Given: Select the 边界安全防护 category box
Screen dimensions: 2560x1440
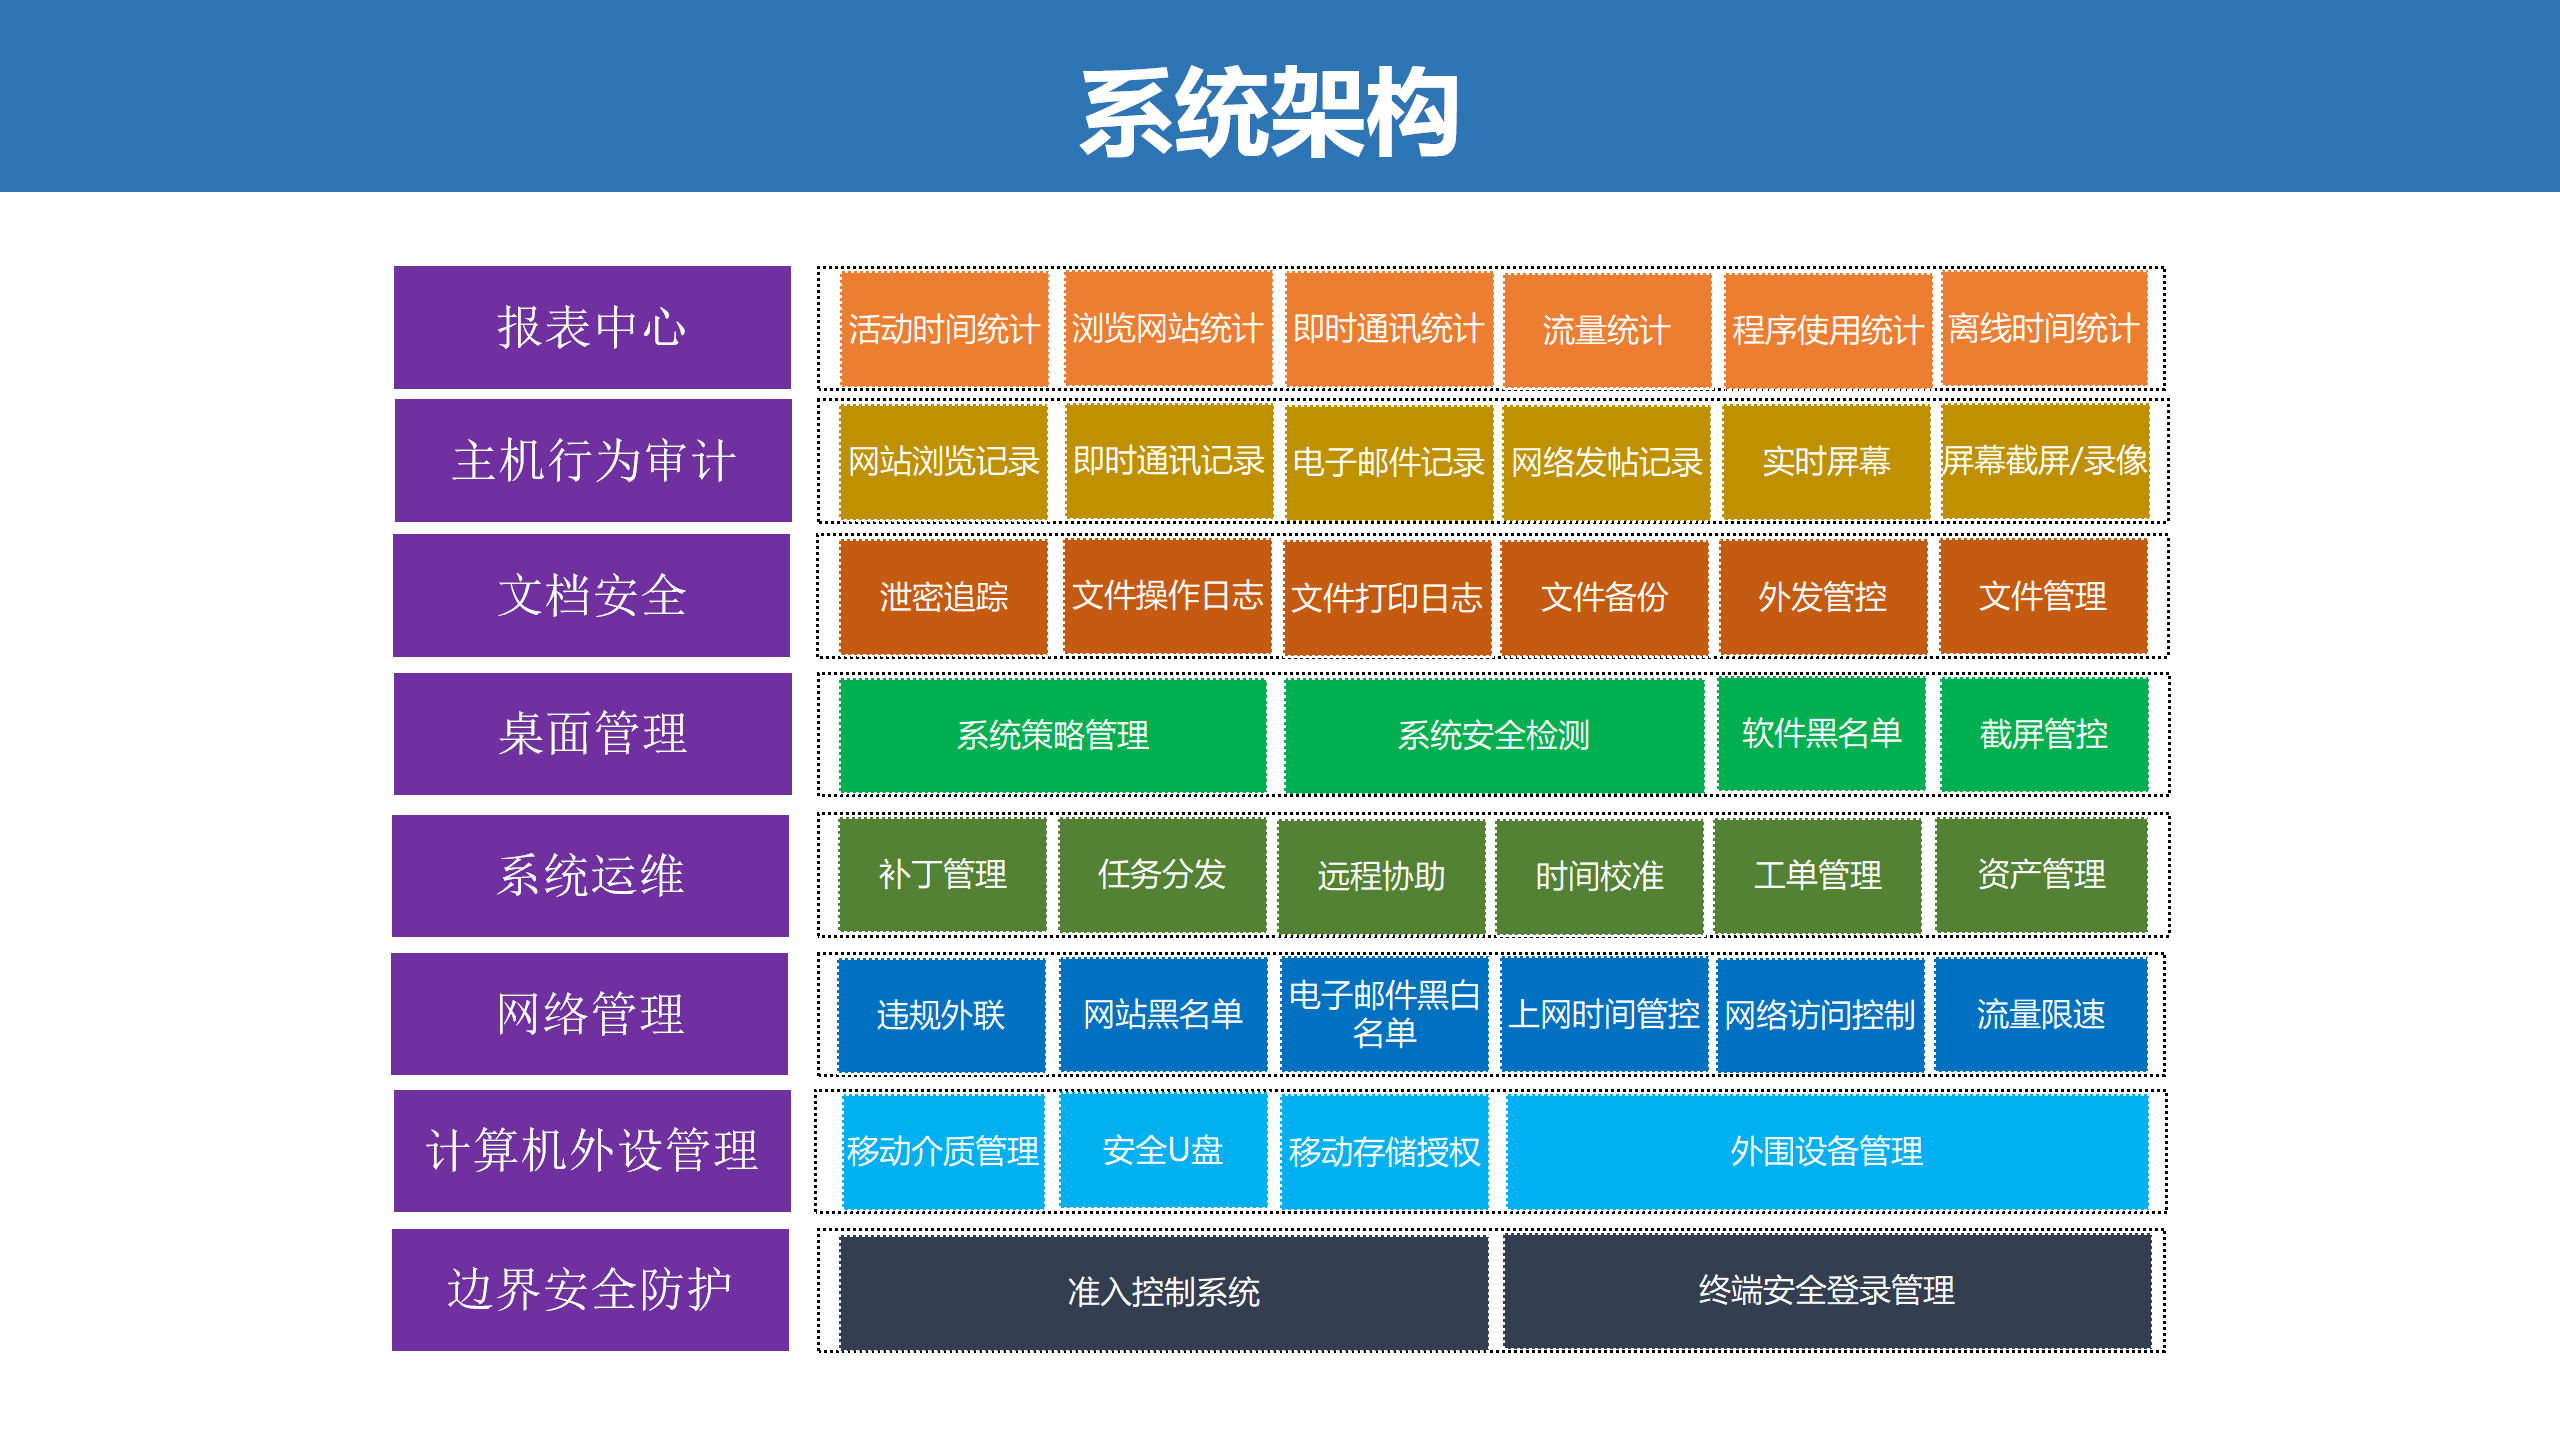Looking at the screenshot, I should tap(590, 1290).
